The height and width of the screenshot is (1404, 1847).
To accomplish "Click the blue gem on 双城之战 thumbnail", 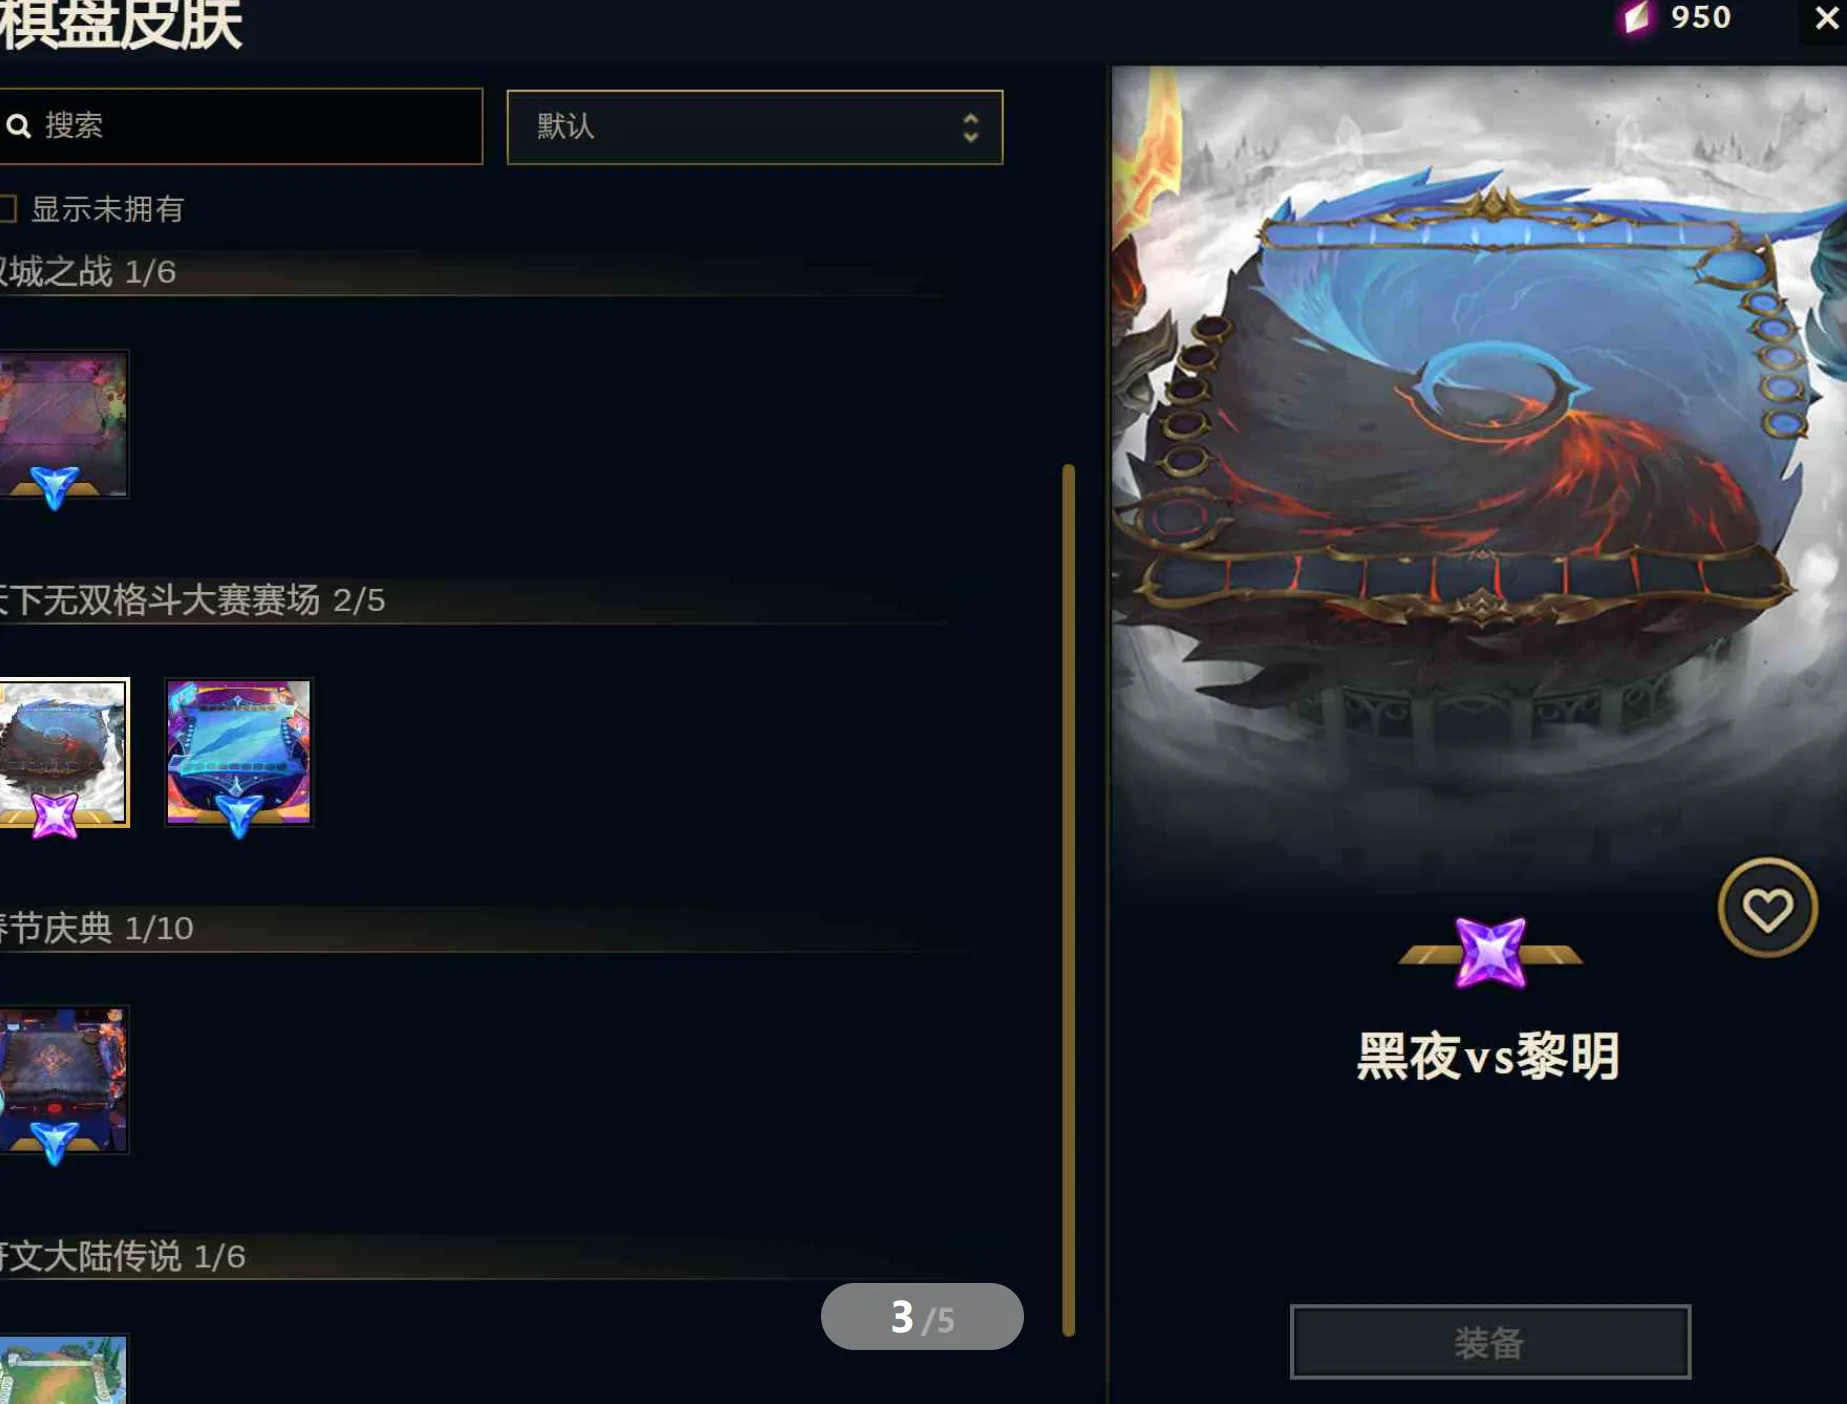I will click(54, 487).
